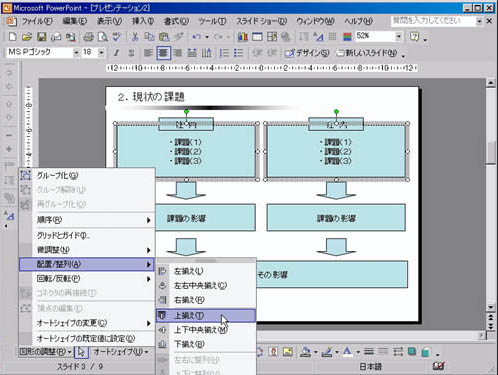Click the font color A icon
This screenshot has height=375, width=498.
(347, 352)
